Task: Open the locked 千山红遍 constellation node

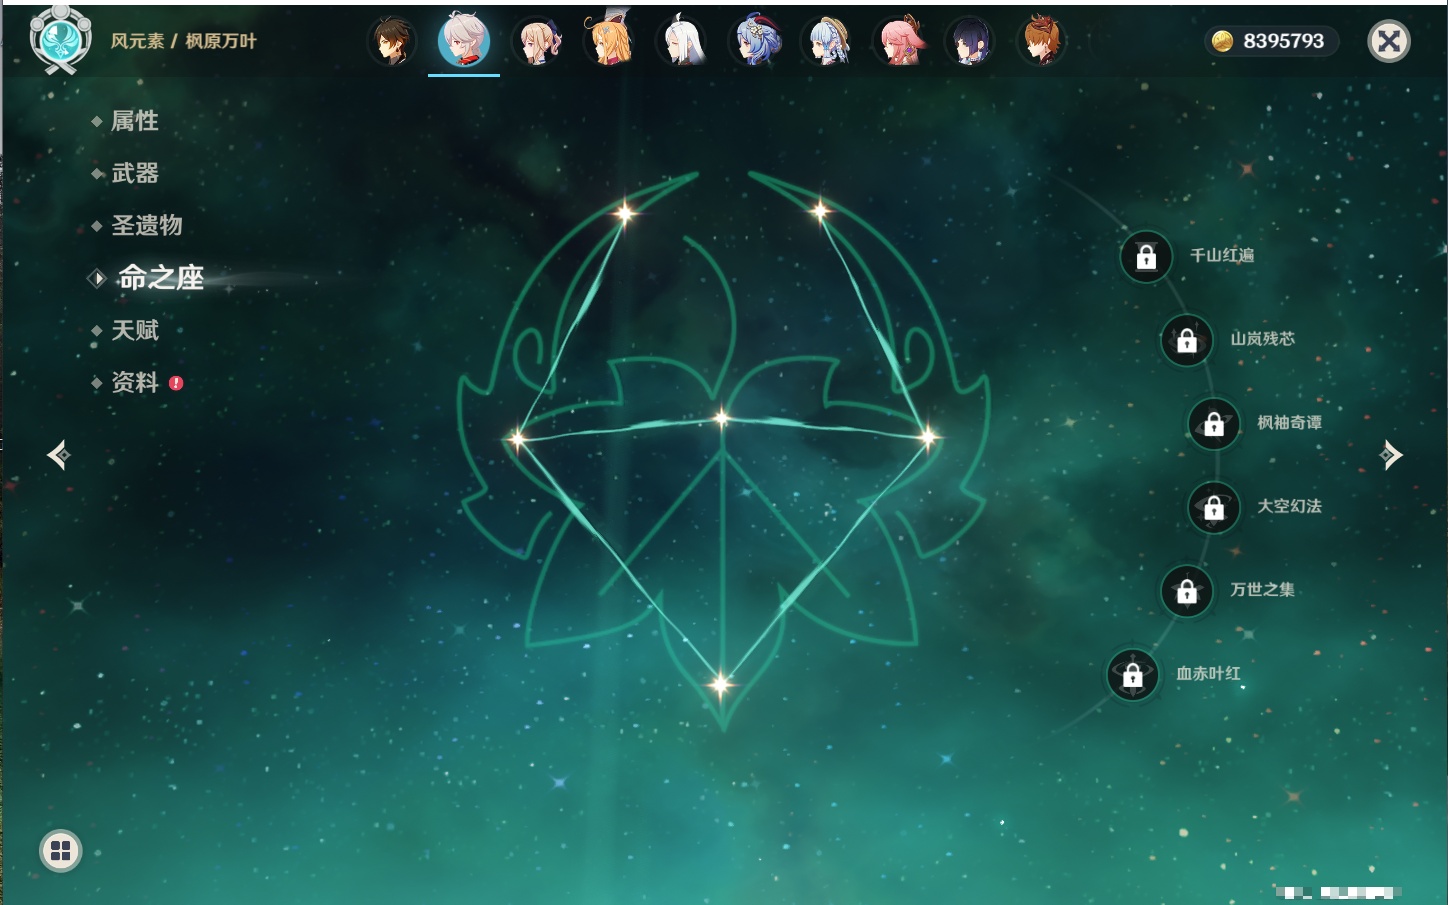Action: (x=1146, y=257)
